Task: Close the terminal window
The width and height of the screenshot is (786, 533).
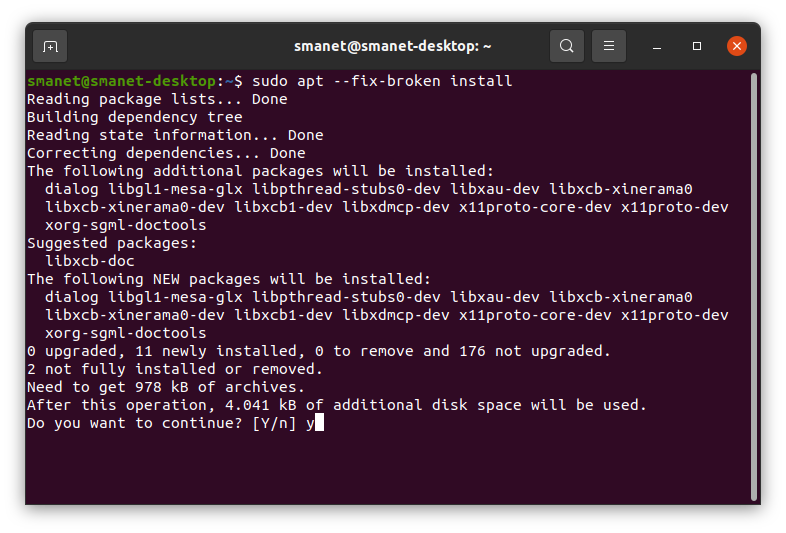Action: (736, 46)
